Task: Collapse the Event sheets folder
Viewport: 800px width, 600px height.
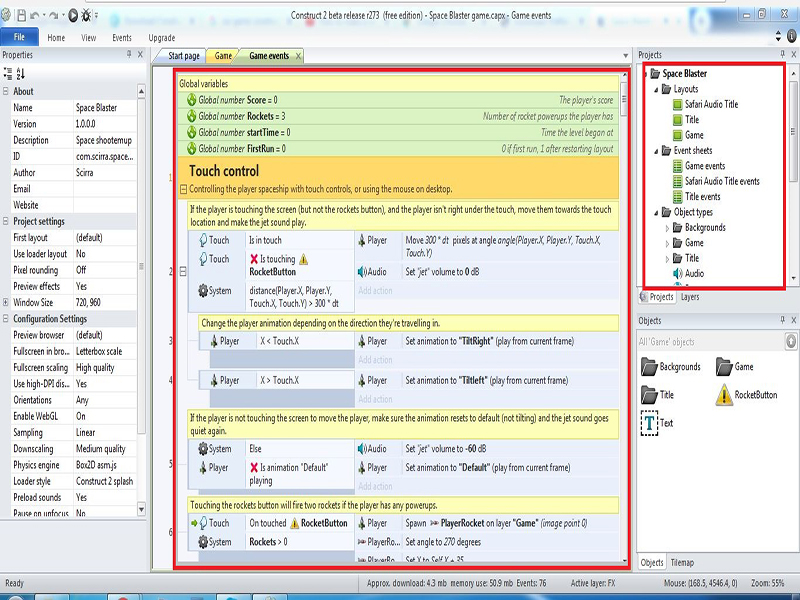Action: point(656,151)
